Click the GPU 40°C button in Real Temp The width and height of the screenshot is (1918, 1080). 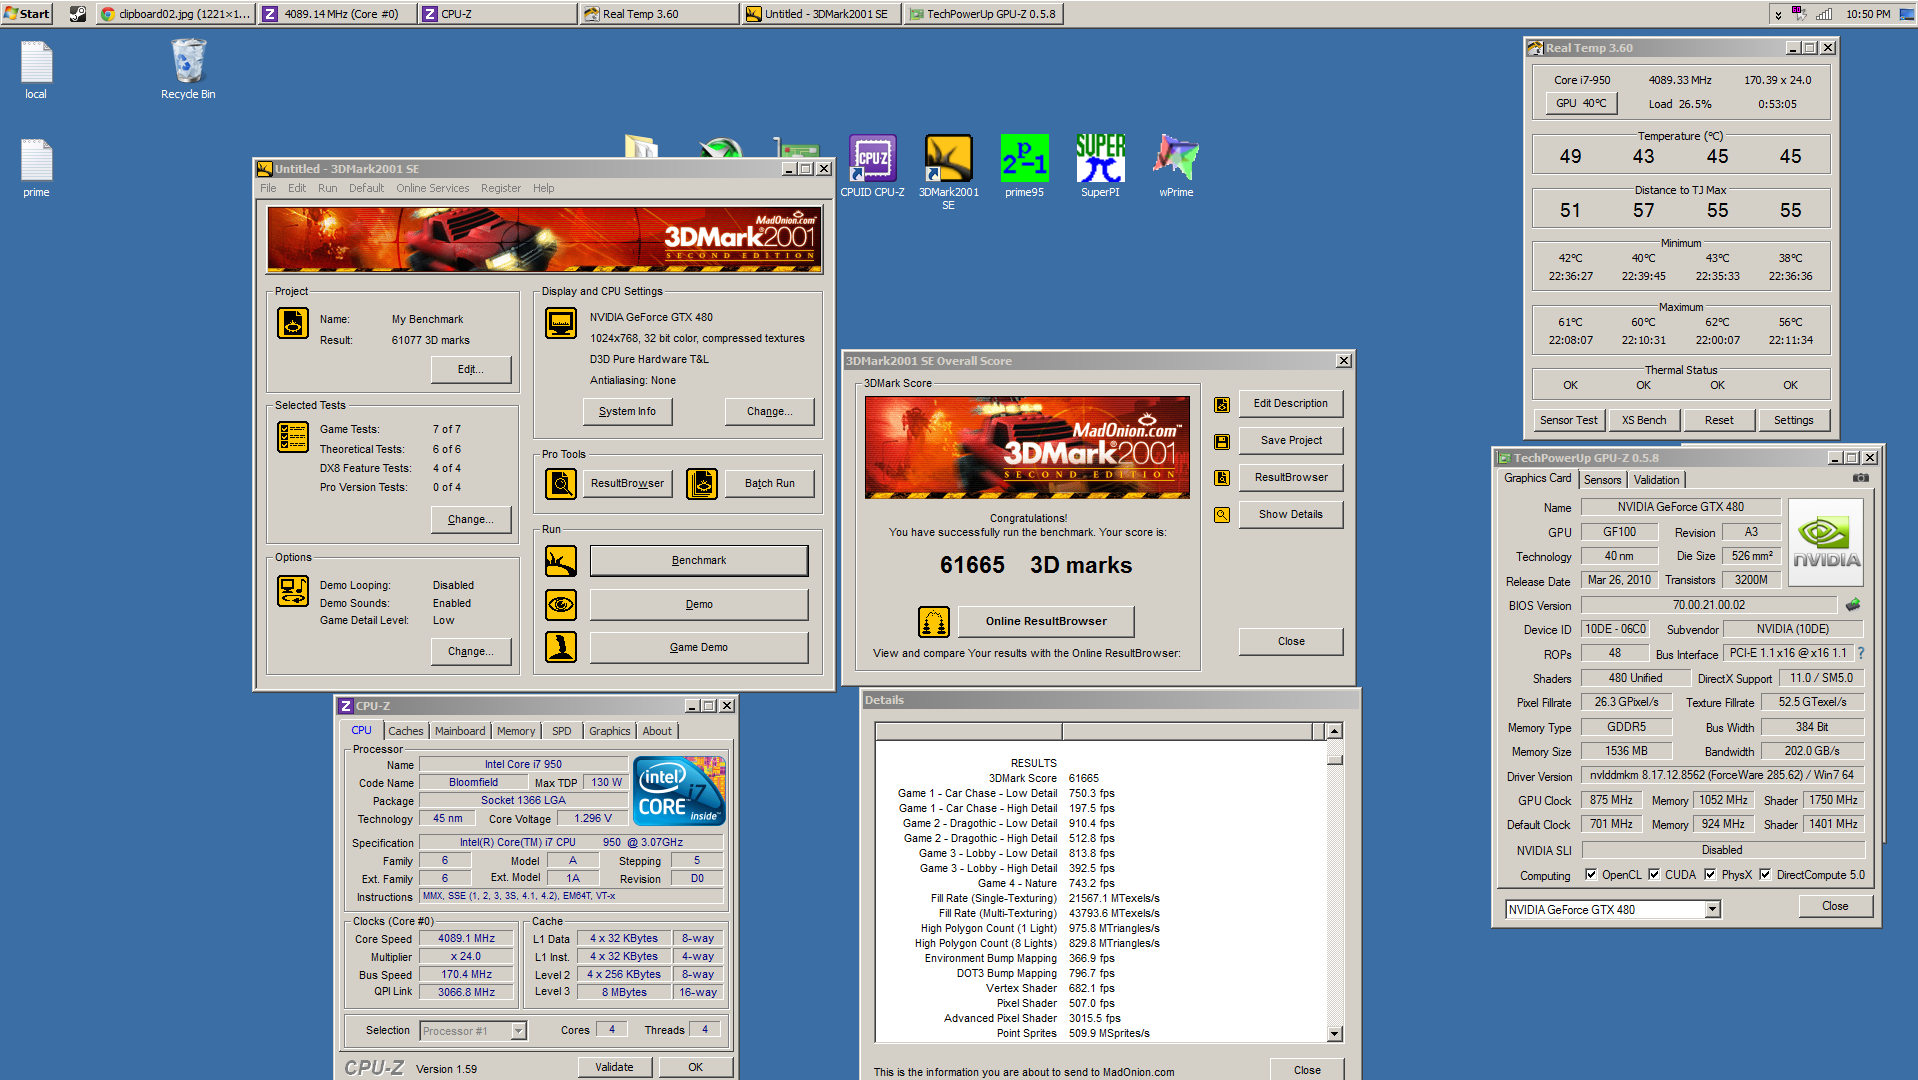(x=1581, y=103)
